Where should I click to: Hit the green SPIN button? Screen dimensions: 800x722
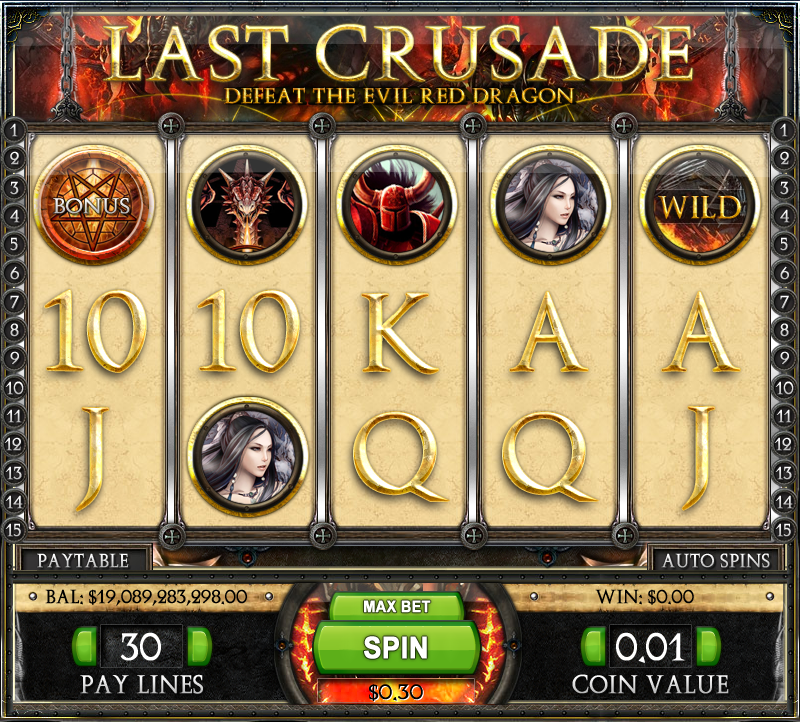(x=396, y=648)
